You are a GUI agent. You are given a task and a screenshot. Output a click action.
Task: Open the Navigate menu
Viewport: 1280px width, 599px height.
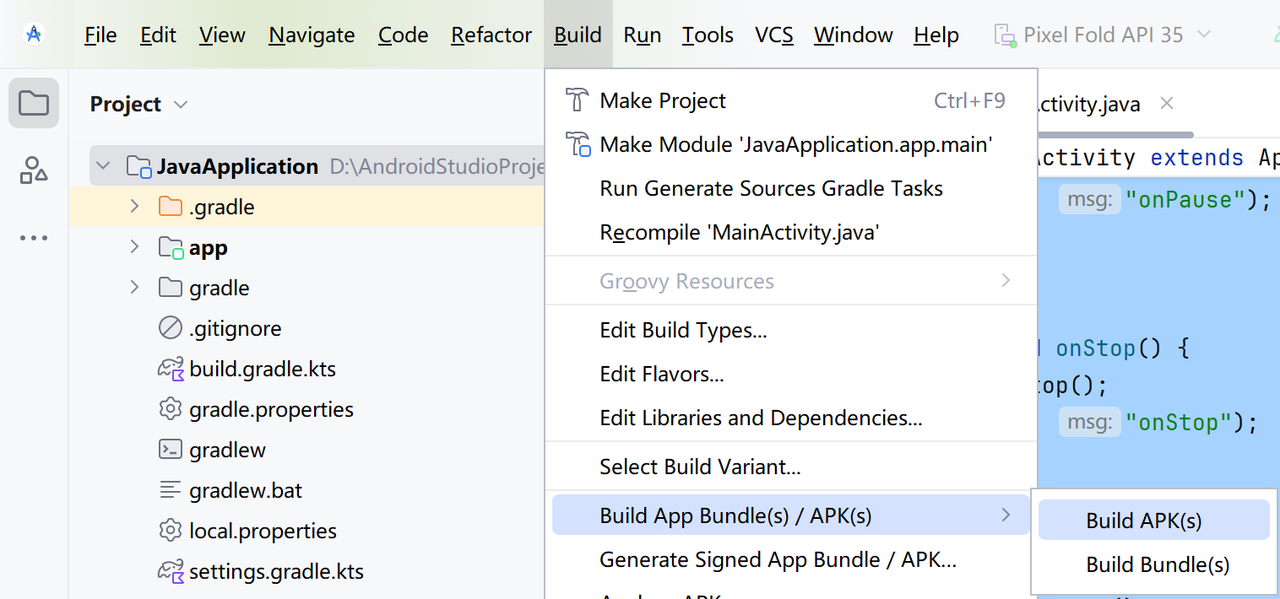[312, 35]
